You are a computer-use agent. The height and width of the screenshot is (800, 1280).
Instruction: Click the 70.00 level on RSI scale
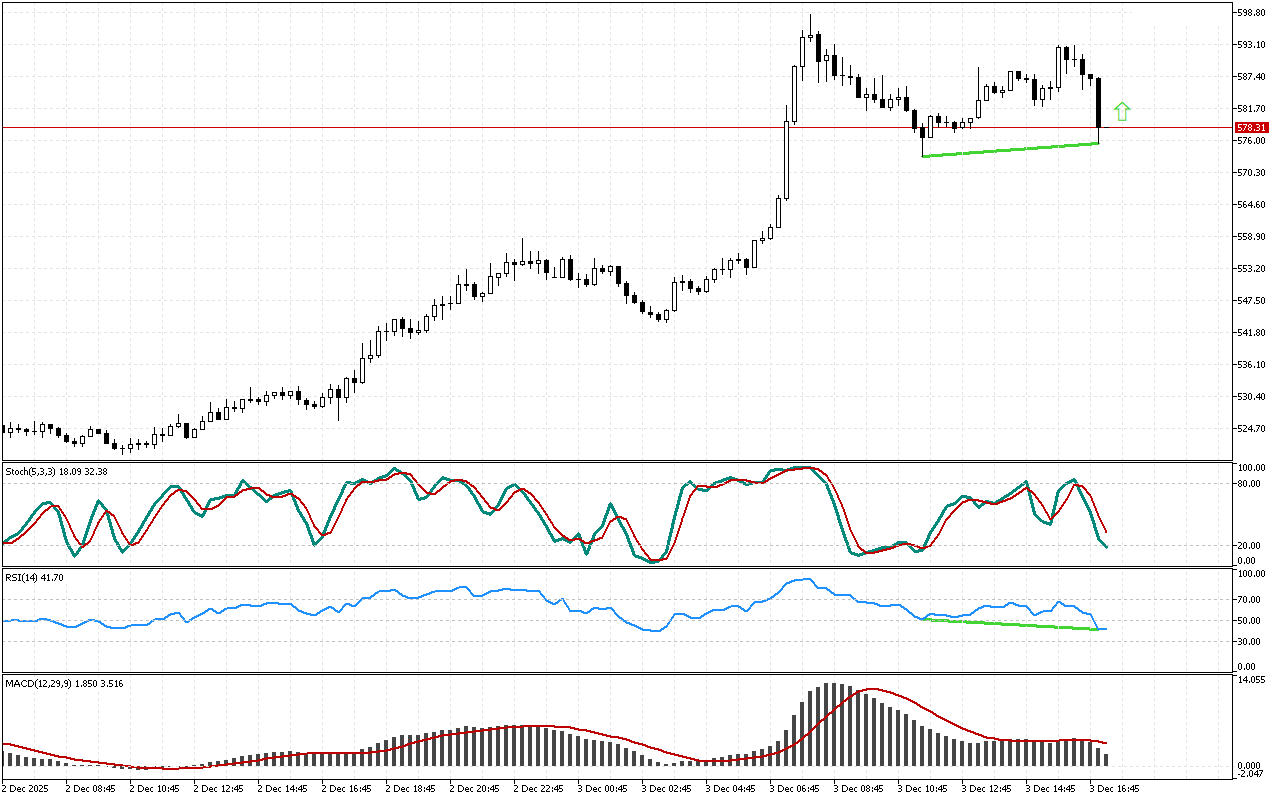(1249, 600)
